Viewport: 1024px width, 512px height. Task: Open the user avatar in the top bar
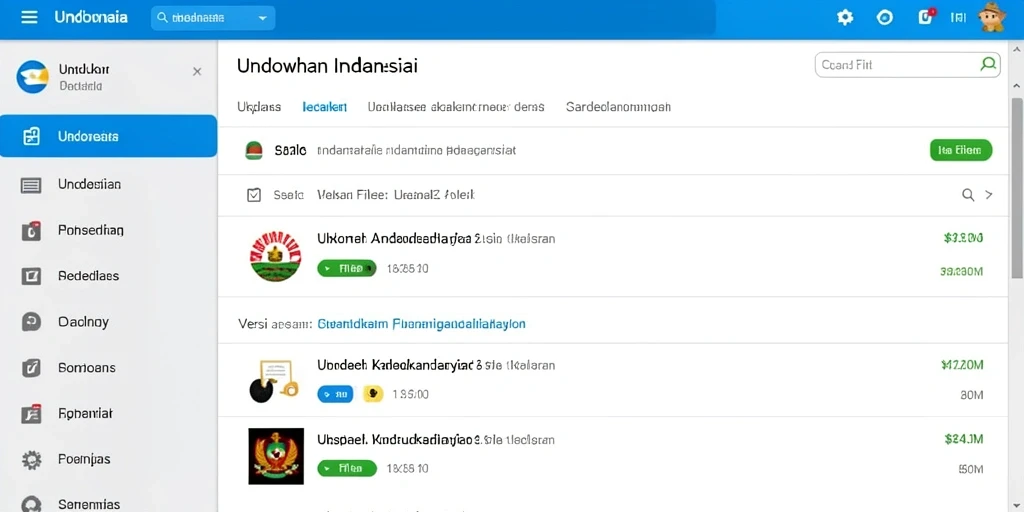993,18
